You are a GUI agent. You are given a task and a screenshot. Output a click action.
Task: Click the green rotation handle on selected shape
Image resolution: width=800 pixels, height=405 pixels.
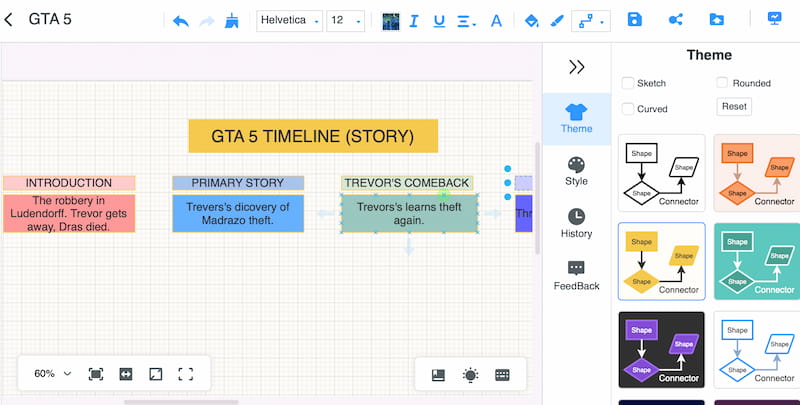click(x=443, y=194)
